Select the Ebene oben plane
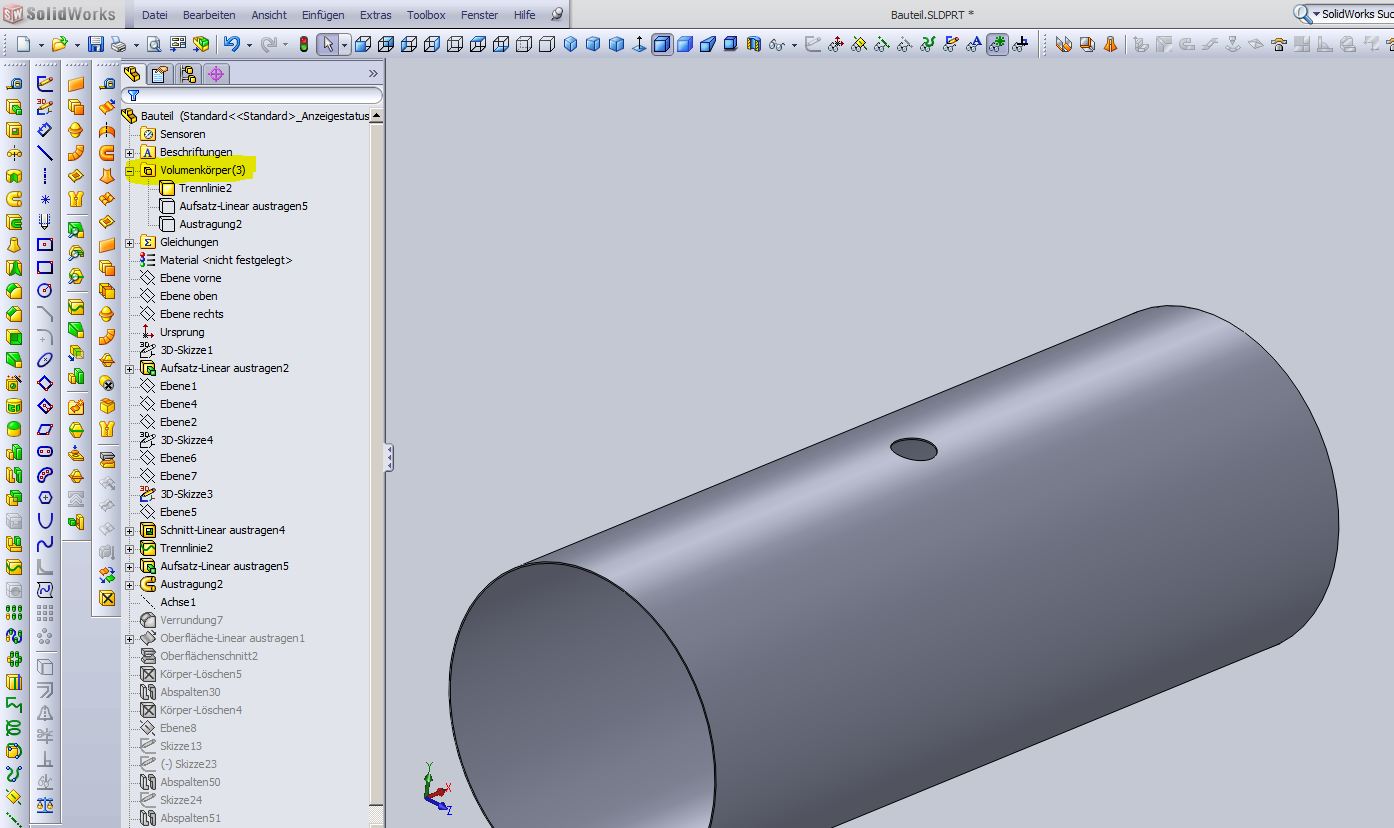 coord(188,296)
